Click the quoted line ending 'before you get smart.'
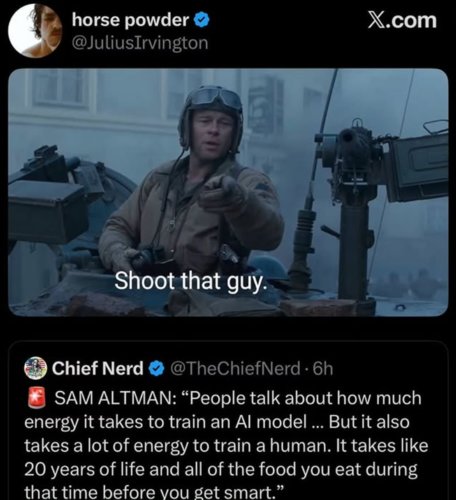The height and width of the screenshot is (500, 456). (x=154, y=492)
